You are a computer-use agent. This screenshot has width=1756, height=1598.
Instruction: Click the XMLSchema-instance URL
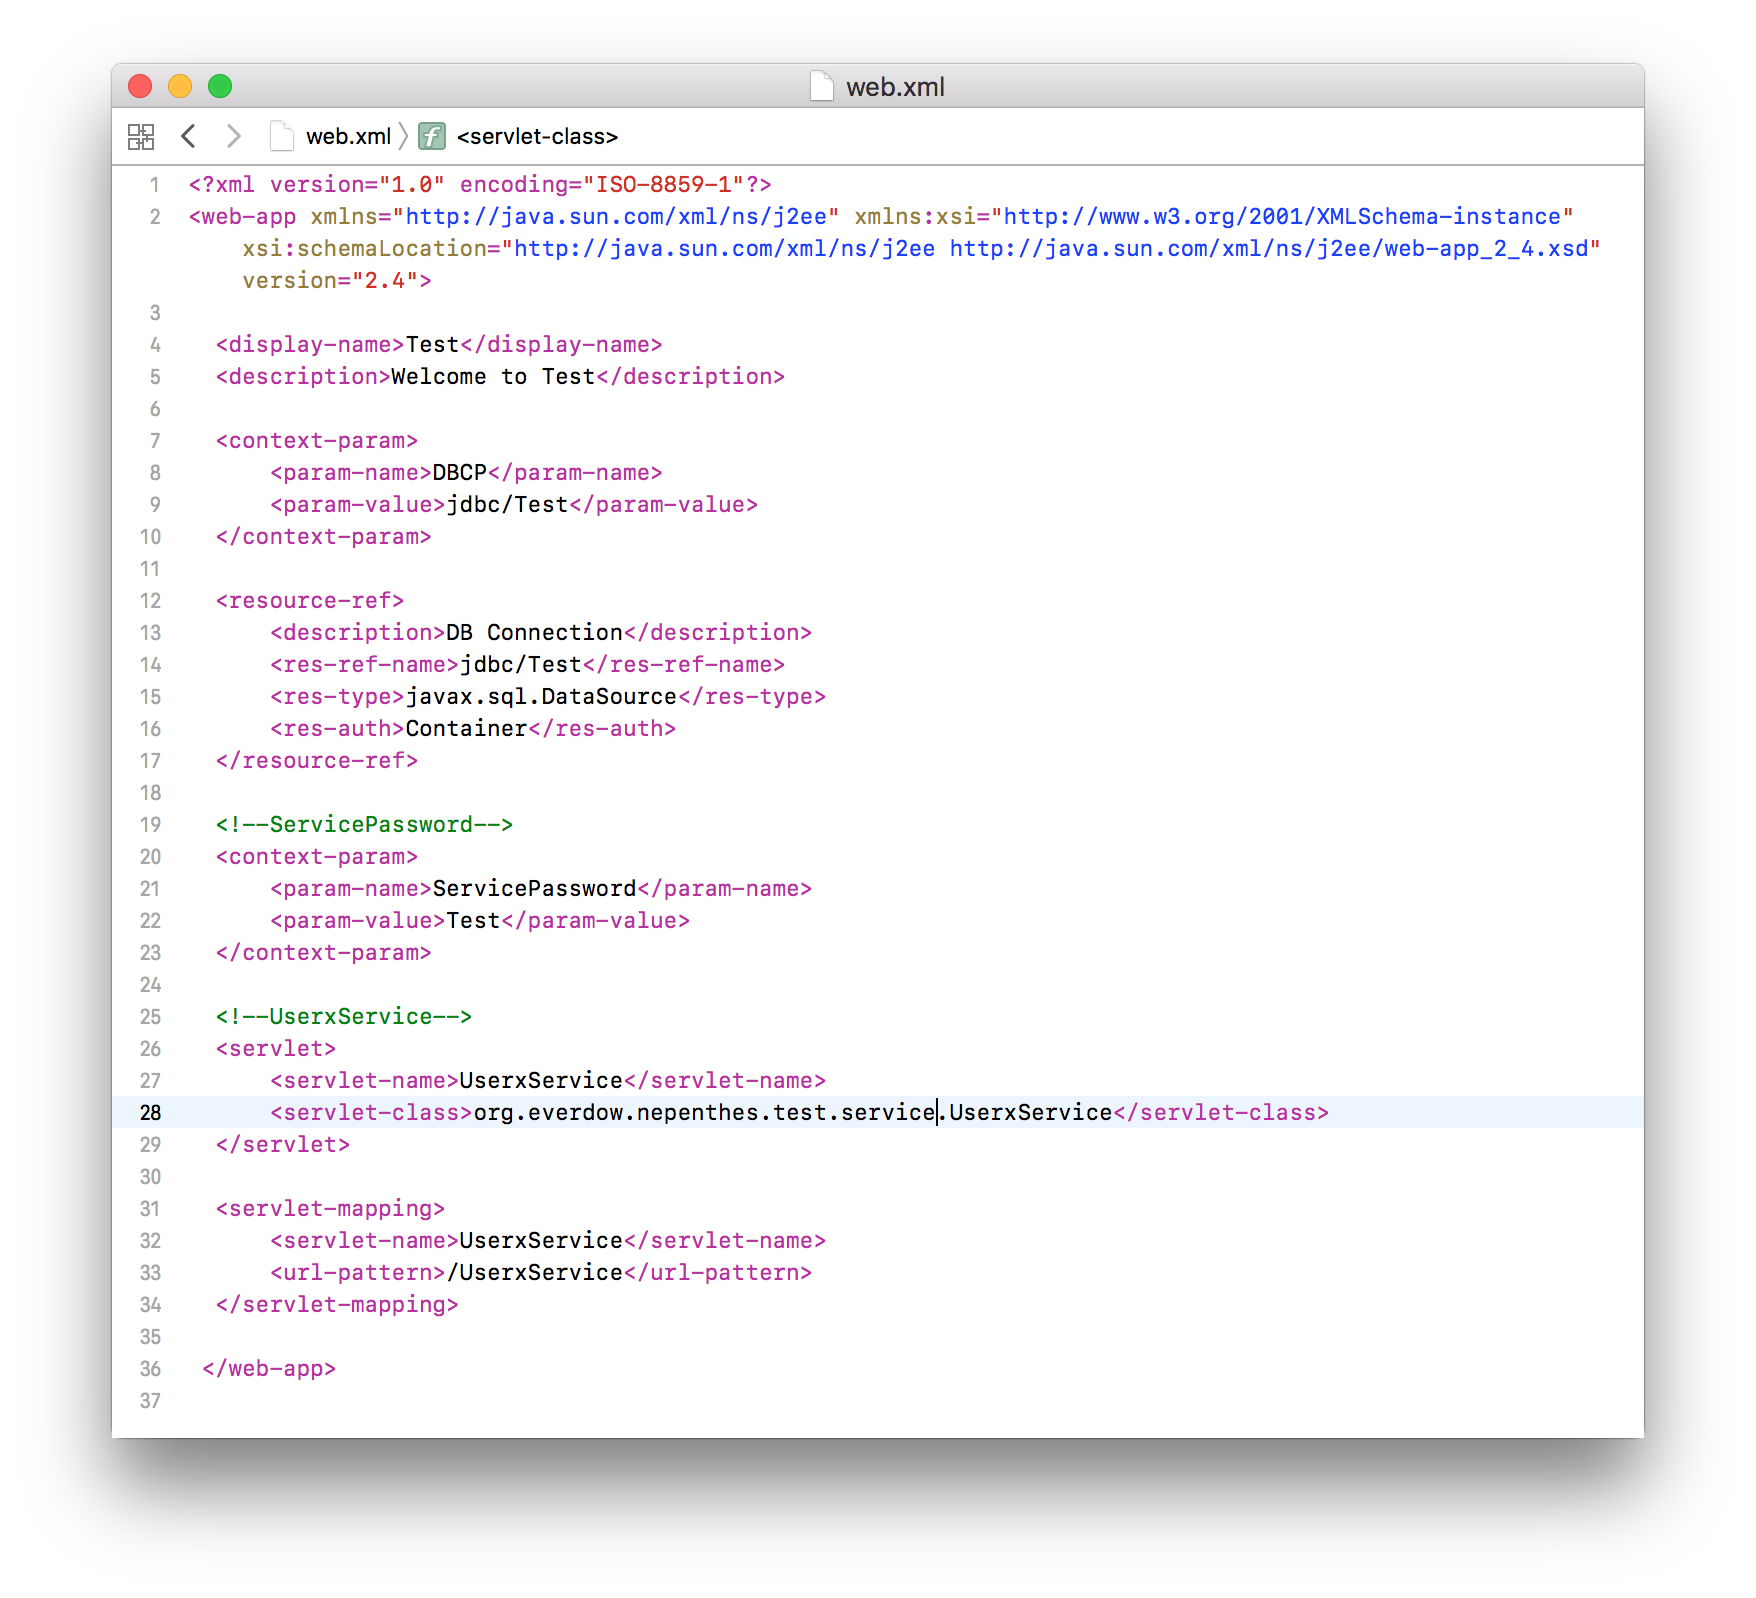(1282, 217)
